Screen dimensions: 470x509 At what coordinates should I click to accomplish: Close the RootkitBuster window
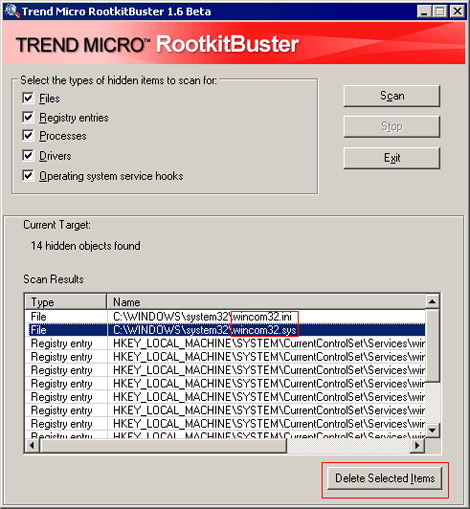(457, 12)
